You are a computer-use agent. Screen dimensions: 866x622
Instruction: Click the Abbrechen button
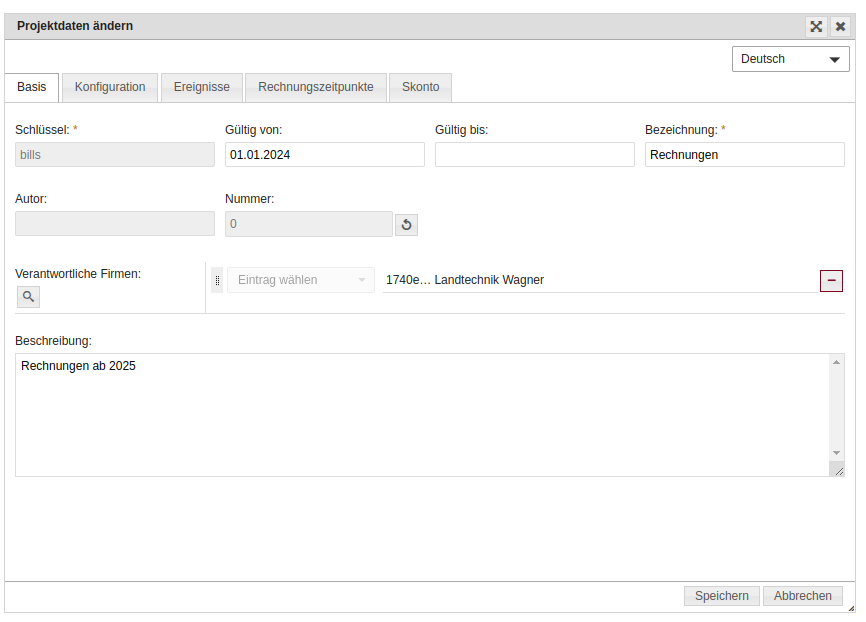(802, 596)
